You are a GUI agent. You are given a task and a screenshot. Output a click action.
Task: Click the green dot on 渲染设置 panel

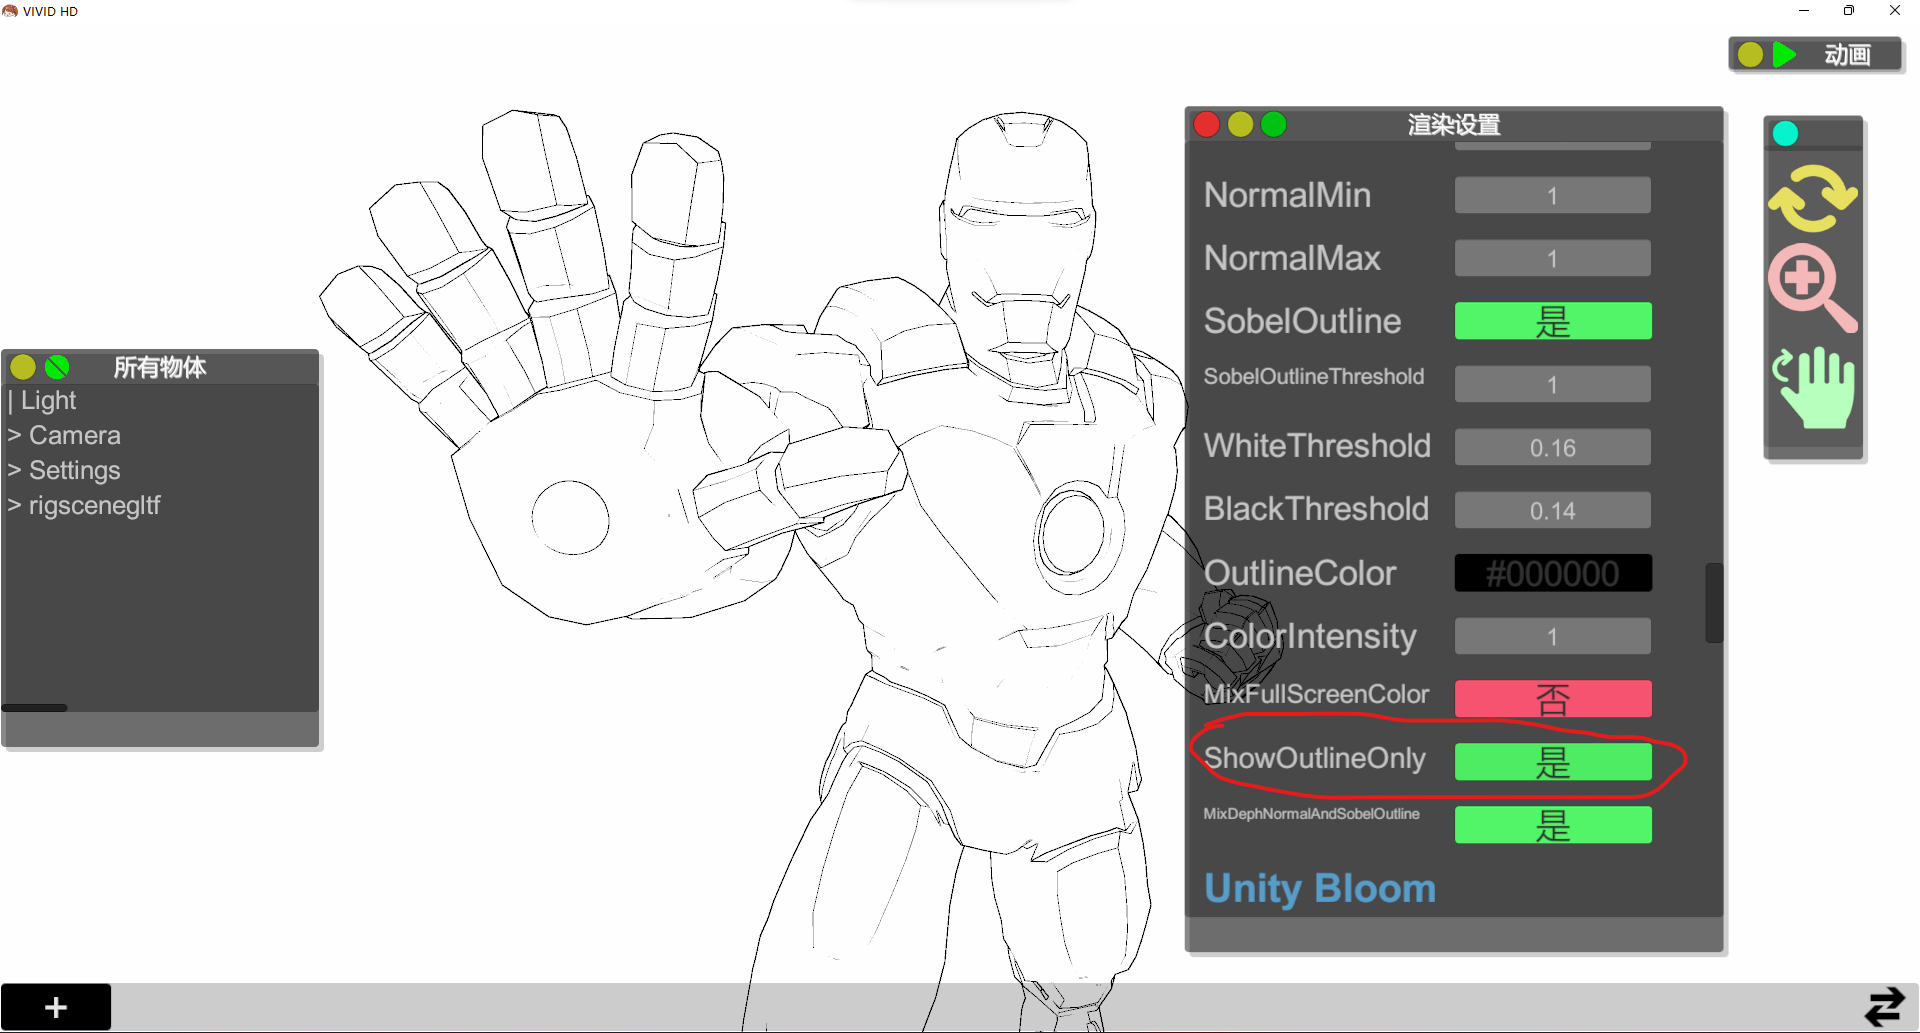[x=1274, y=124]
